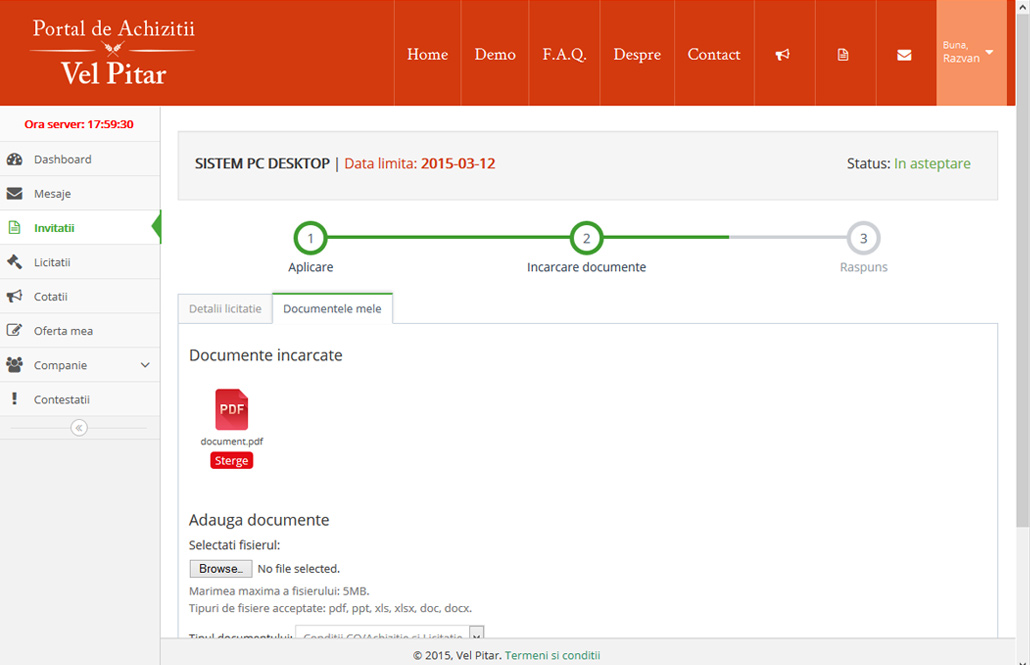The image size is (1030, 665).
Task: Switch to the Detalii licitatie tab
Action: [x=225, y=309]
